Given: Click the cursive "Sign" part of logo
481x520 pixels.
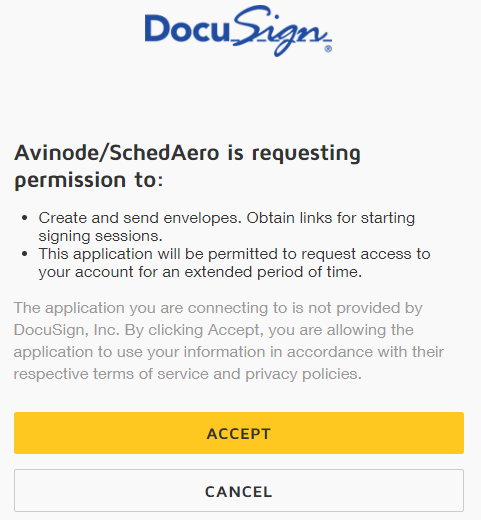Looking at the screenshot, I should [281, 31].
